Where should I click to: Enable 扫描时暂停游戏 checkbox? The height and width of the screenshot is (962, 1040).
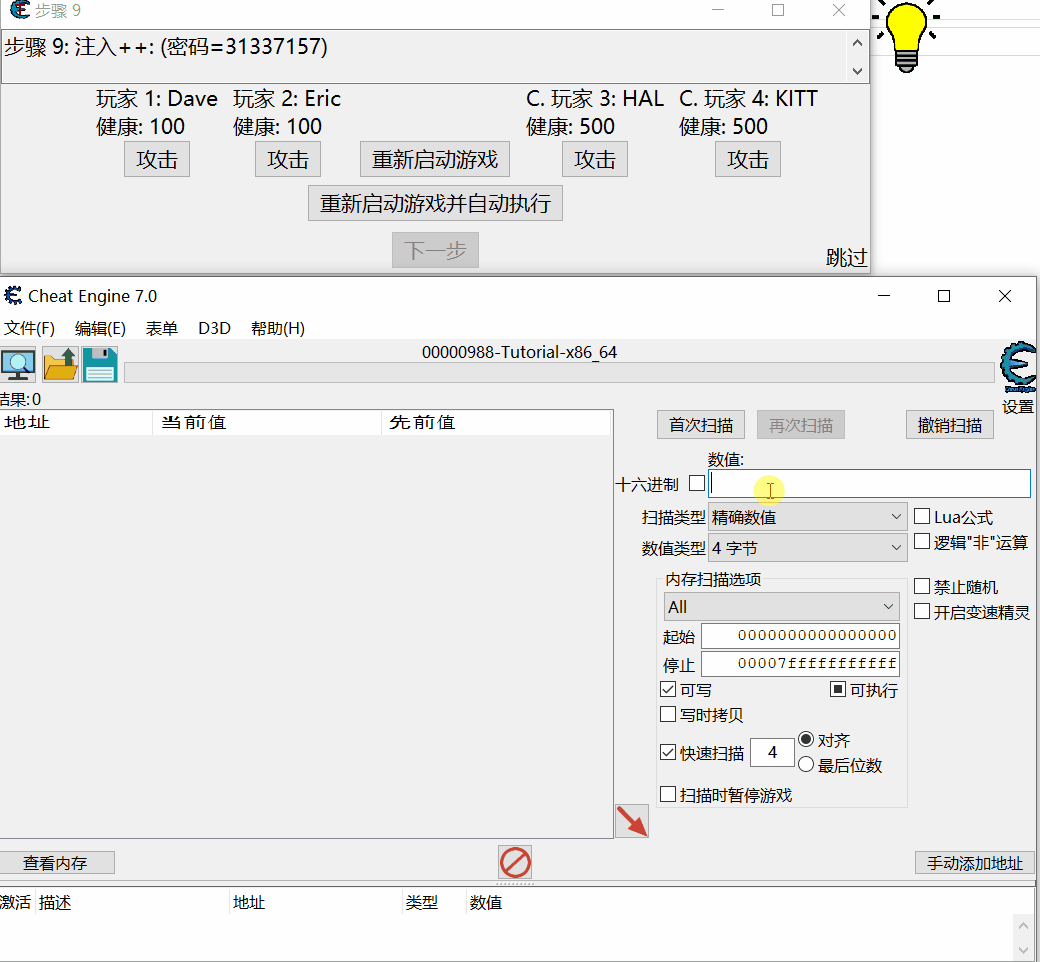coord(668,795)
